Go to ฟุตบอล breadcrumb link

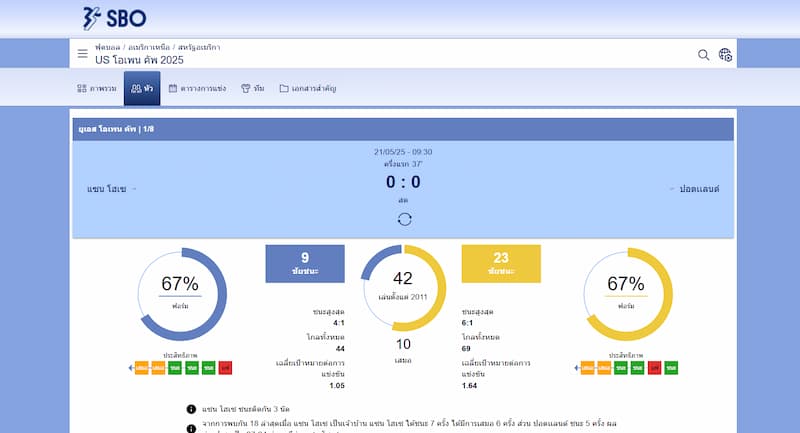pyautogui.click(x=107, y=47)
